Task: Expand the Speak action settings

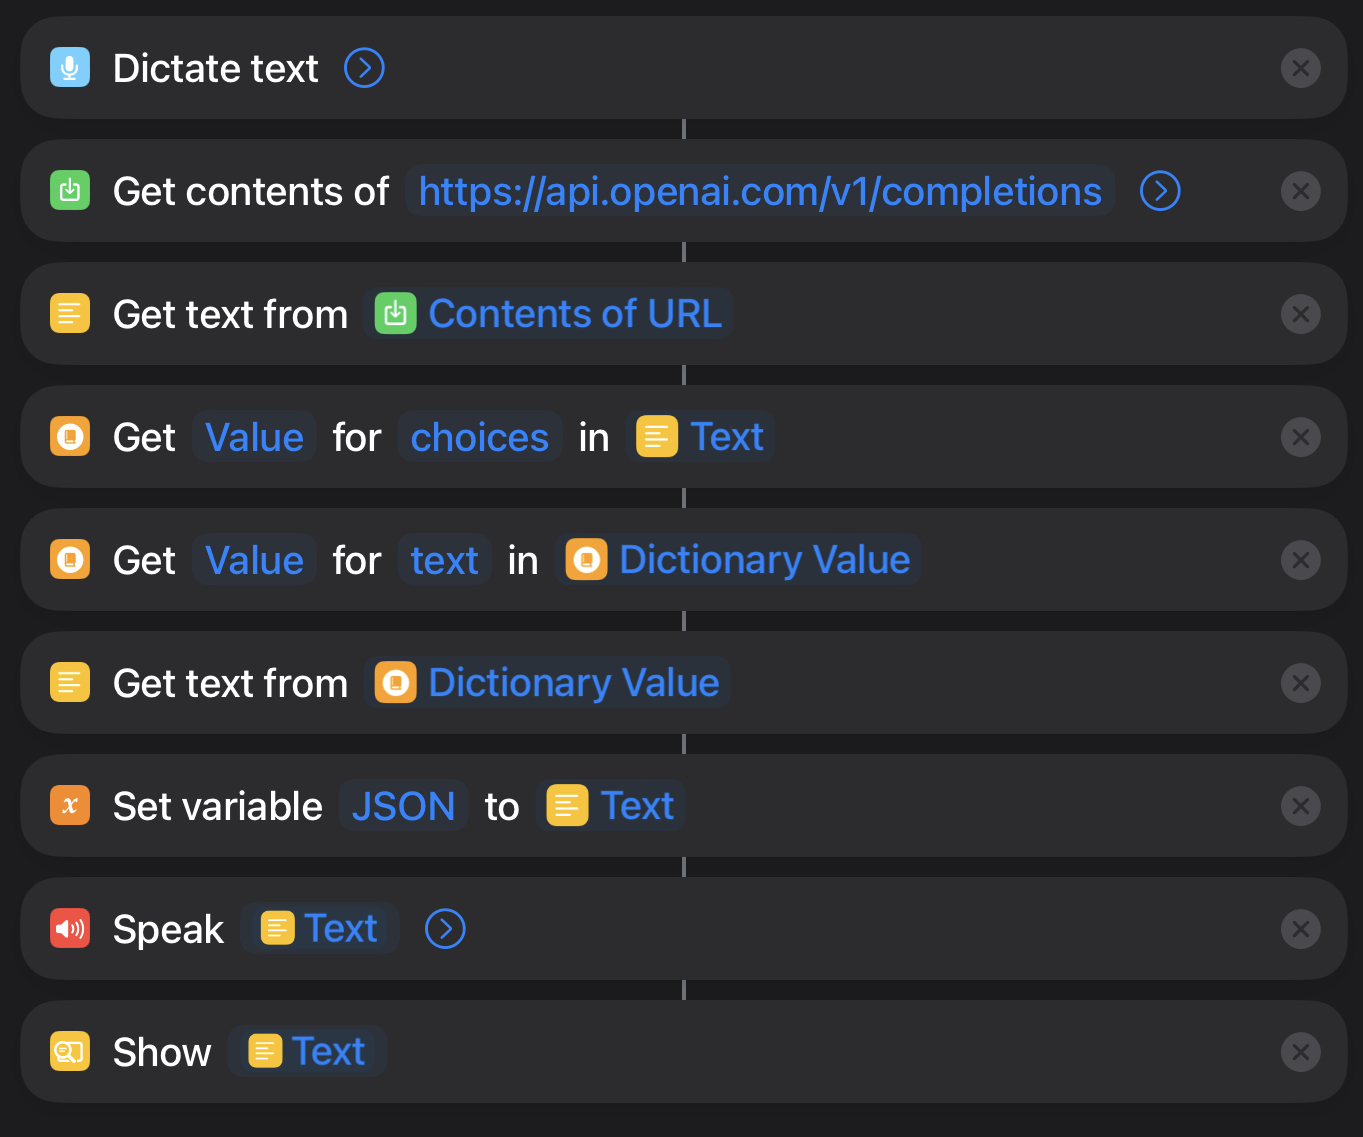Action: coord(444,929)
